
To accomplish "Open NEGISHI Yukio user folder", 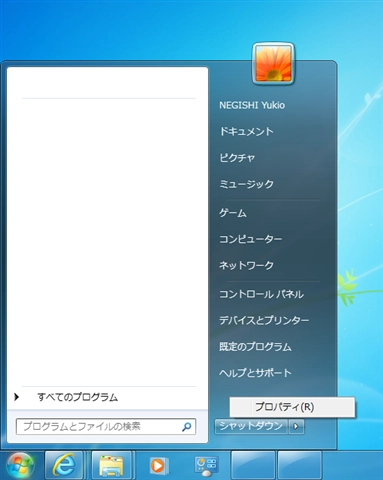I will coord(252,105).
